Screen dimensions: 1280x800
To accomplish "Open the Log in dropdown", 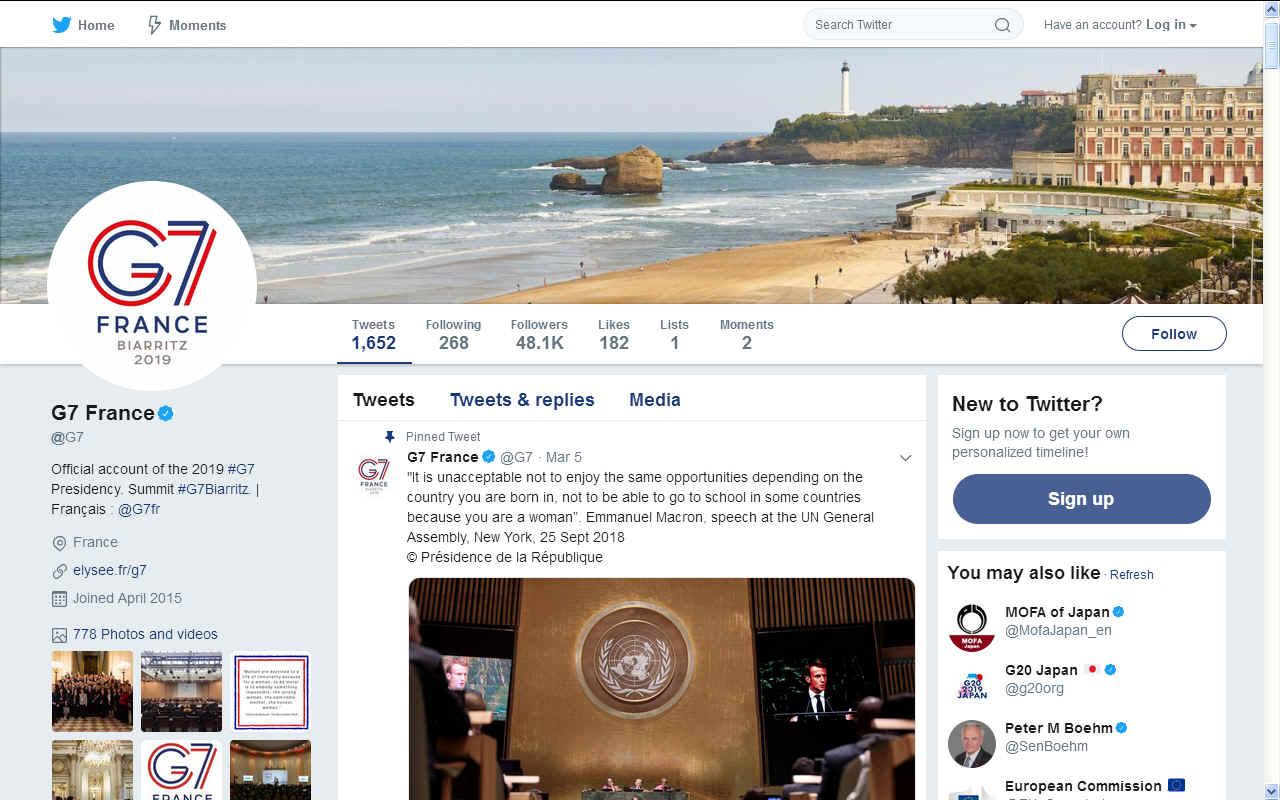I will (1171, 25).
